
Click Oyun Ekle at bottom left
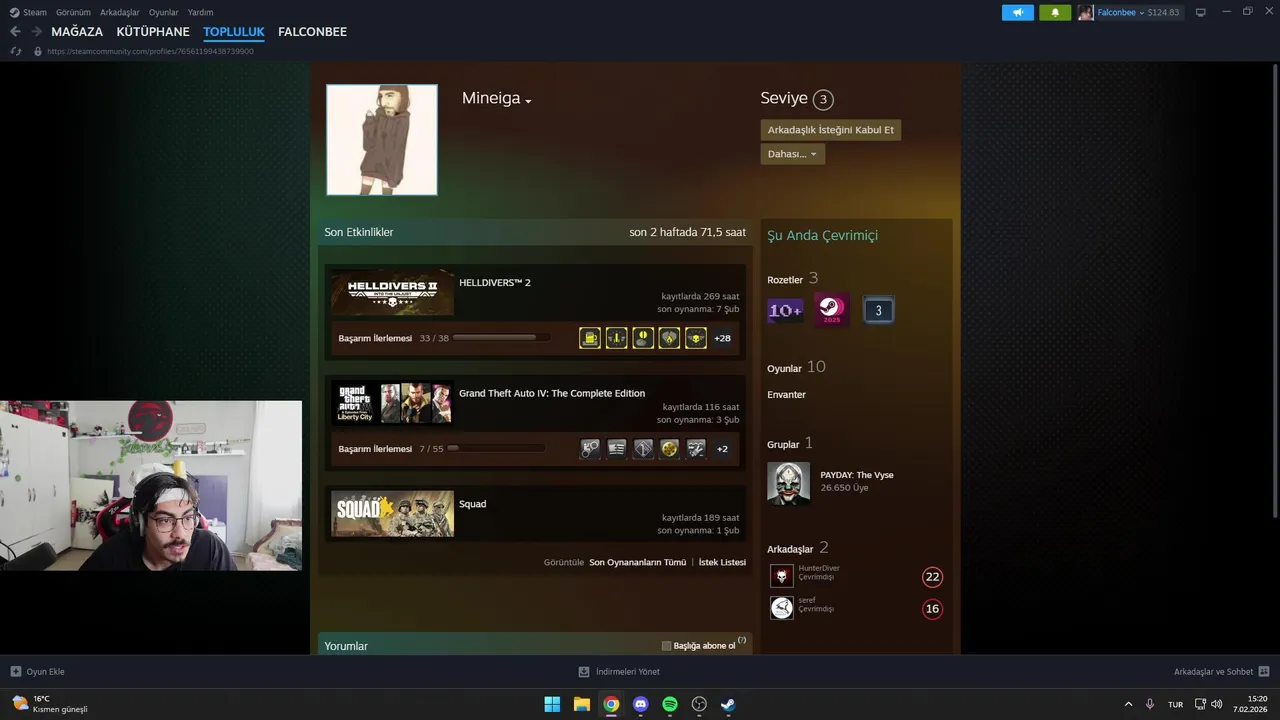tap(37, 672)
